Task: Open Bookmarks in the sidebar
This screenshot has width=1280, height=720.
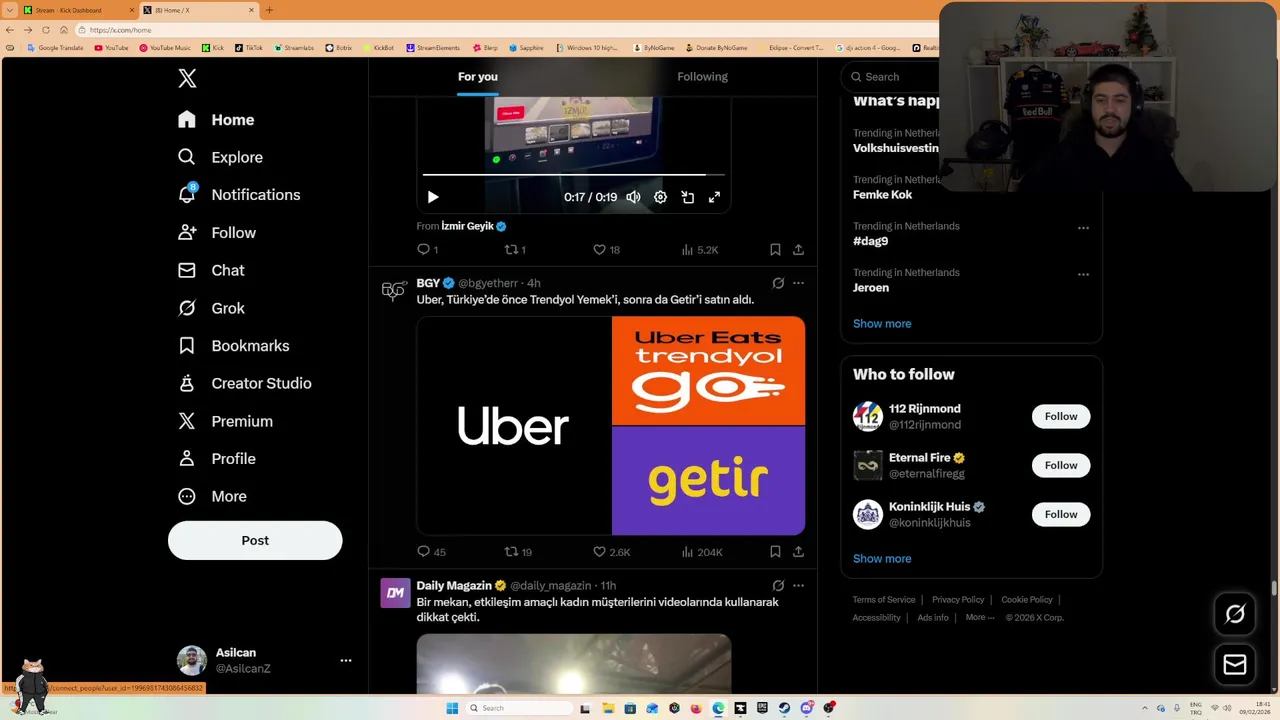Action: pos(235,346)
